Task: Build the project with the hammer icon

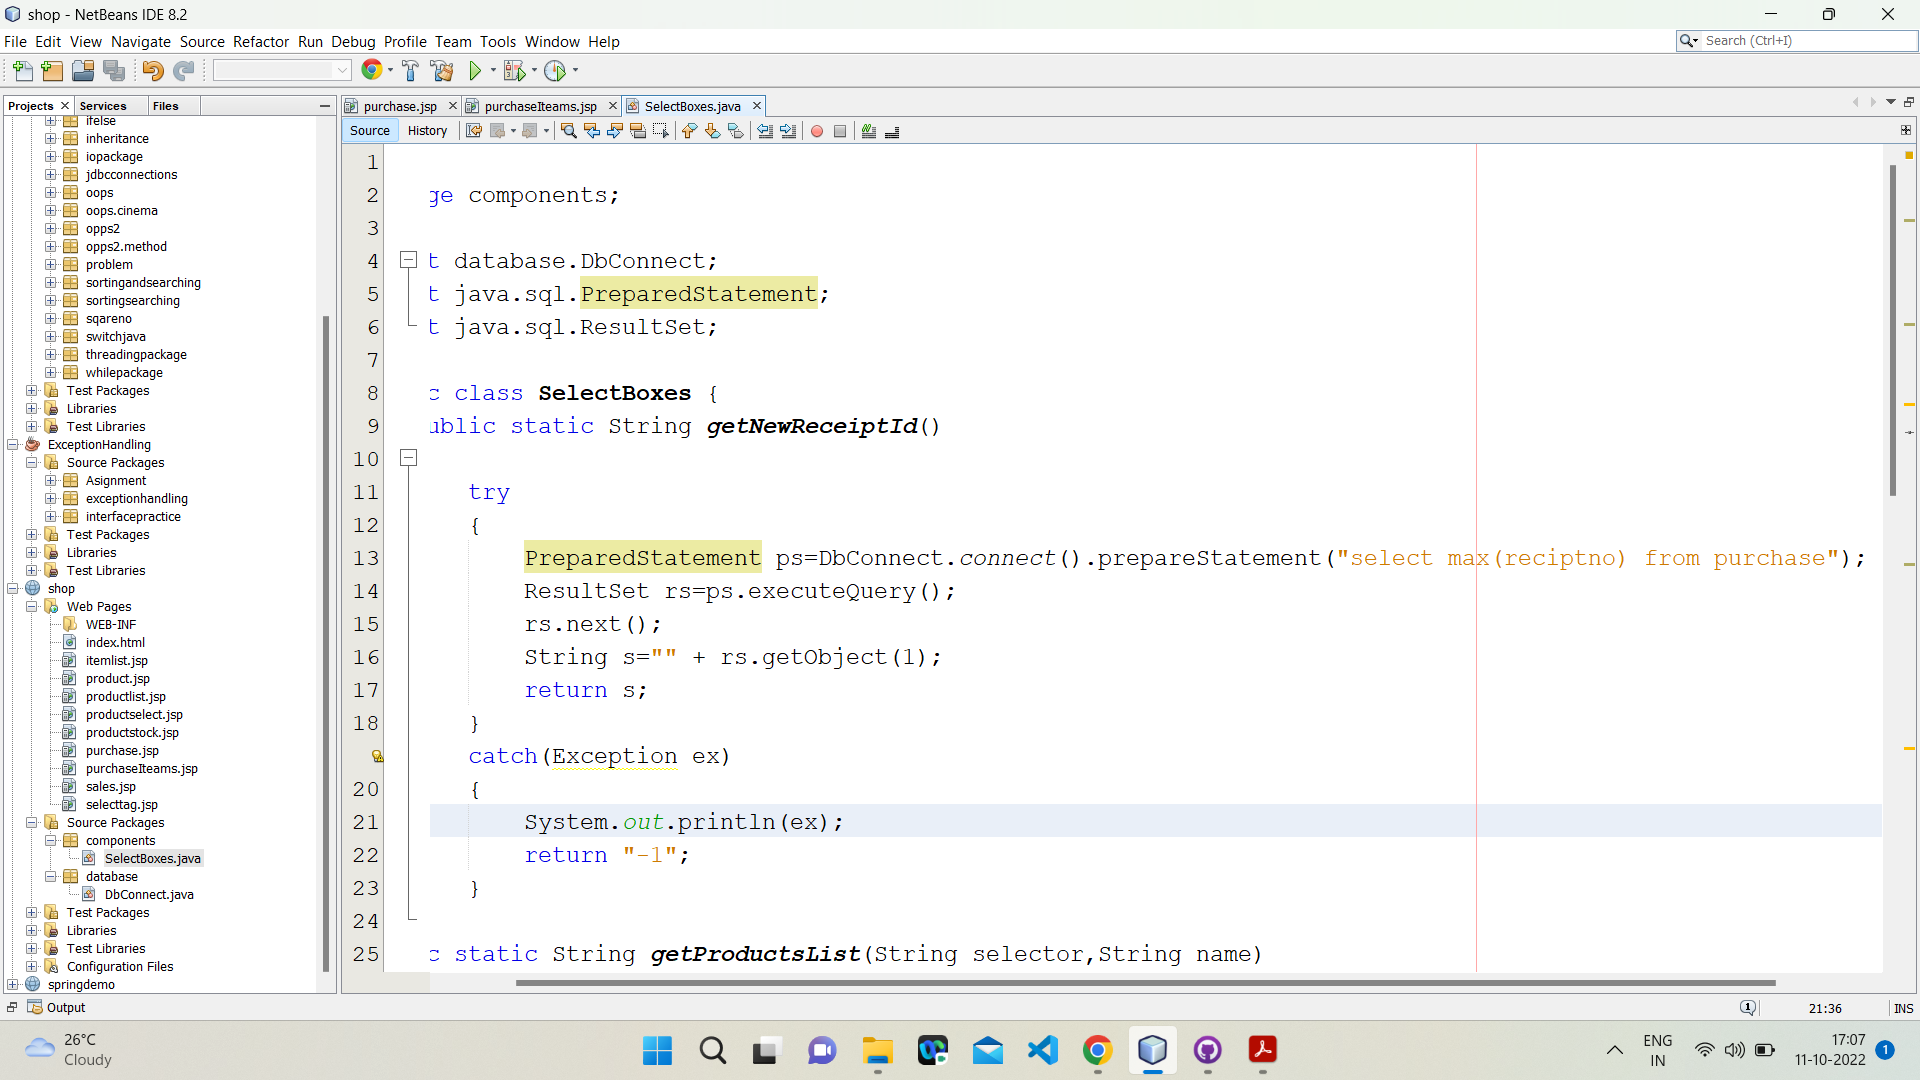Action: (x=410, y=70)
